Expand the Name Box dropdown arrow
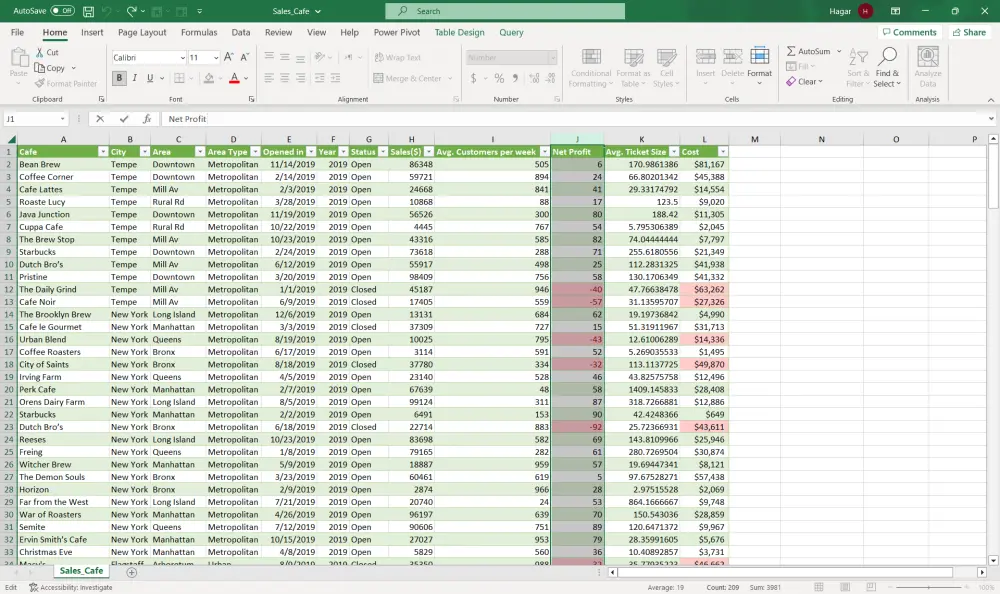 (x=62, y=119)
